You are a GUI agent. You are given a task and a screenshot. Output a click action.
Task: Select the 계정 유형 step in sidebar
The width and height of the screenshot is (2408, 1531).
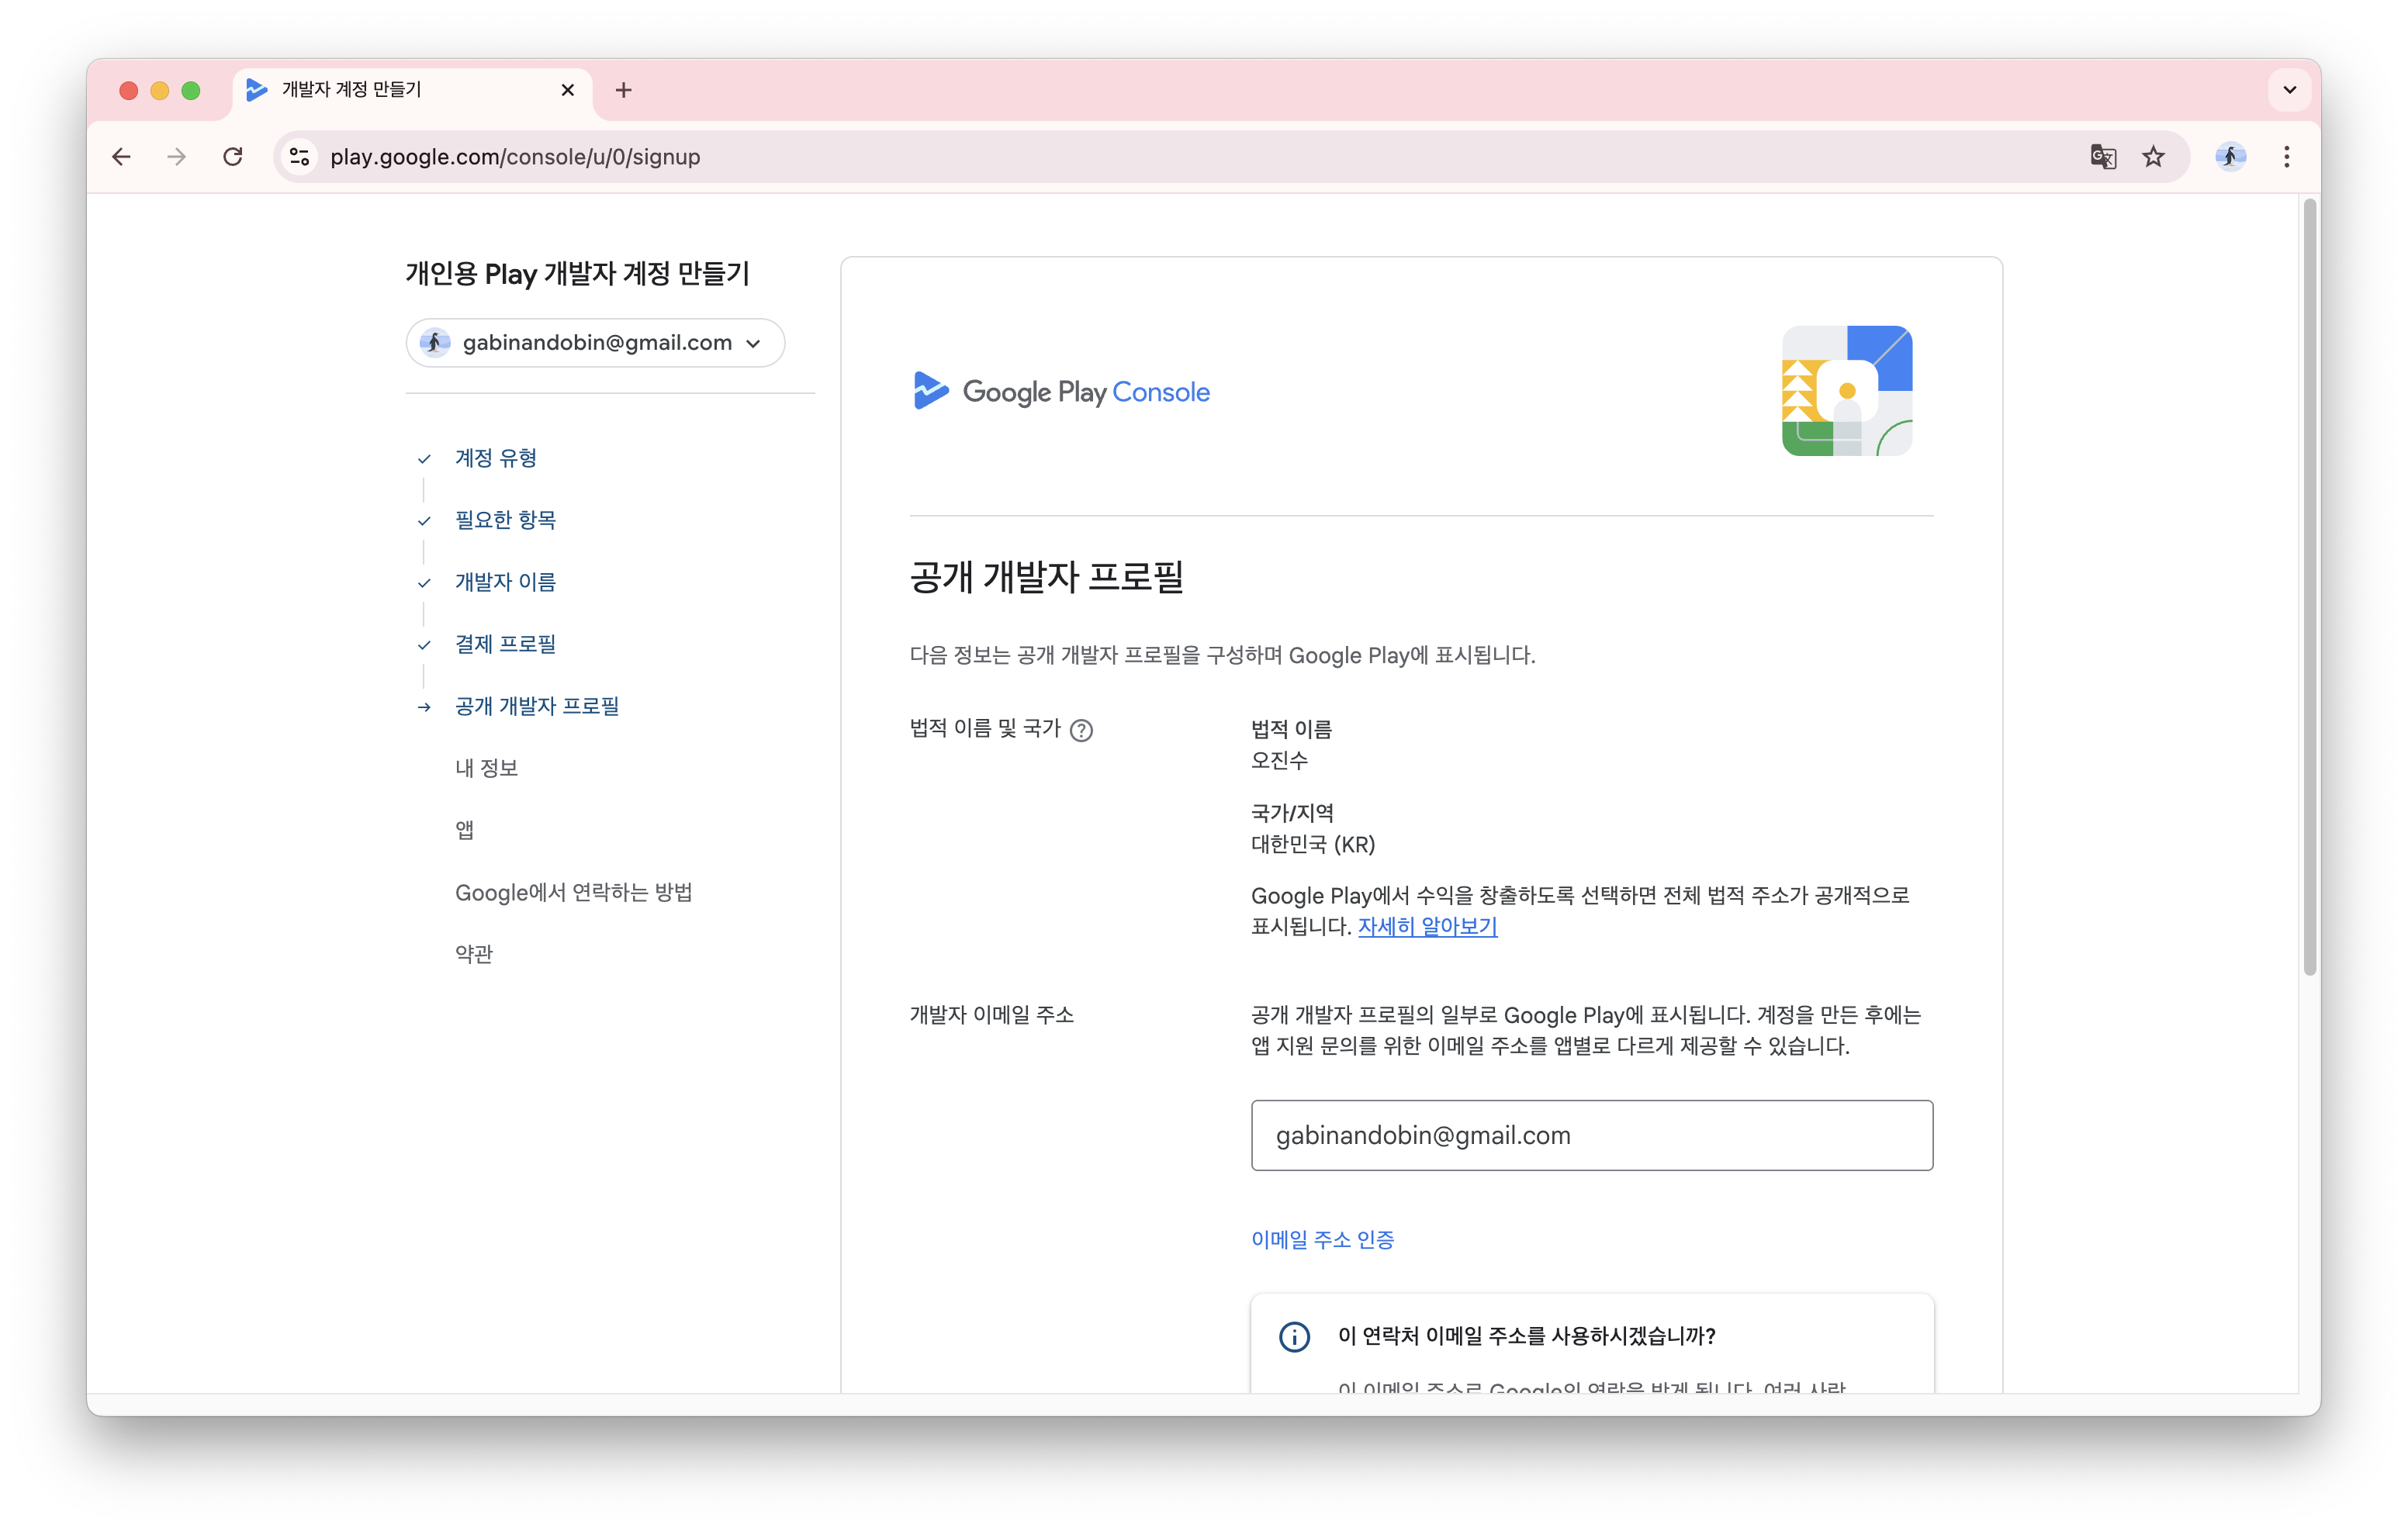496,458
